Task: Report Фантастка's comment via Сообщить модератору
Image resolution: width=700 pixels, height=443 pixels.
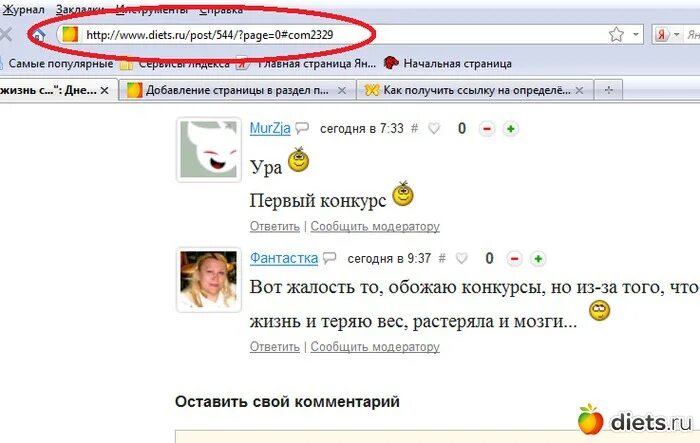Action: point(375,347)
